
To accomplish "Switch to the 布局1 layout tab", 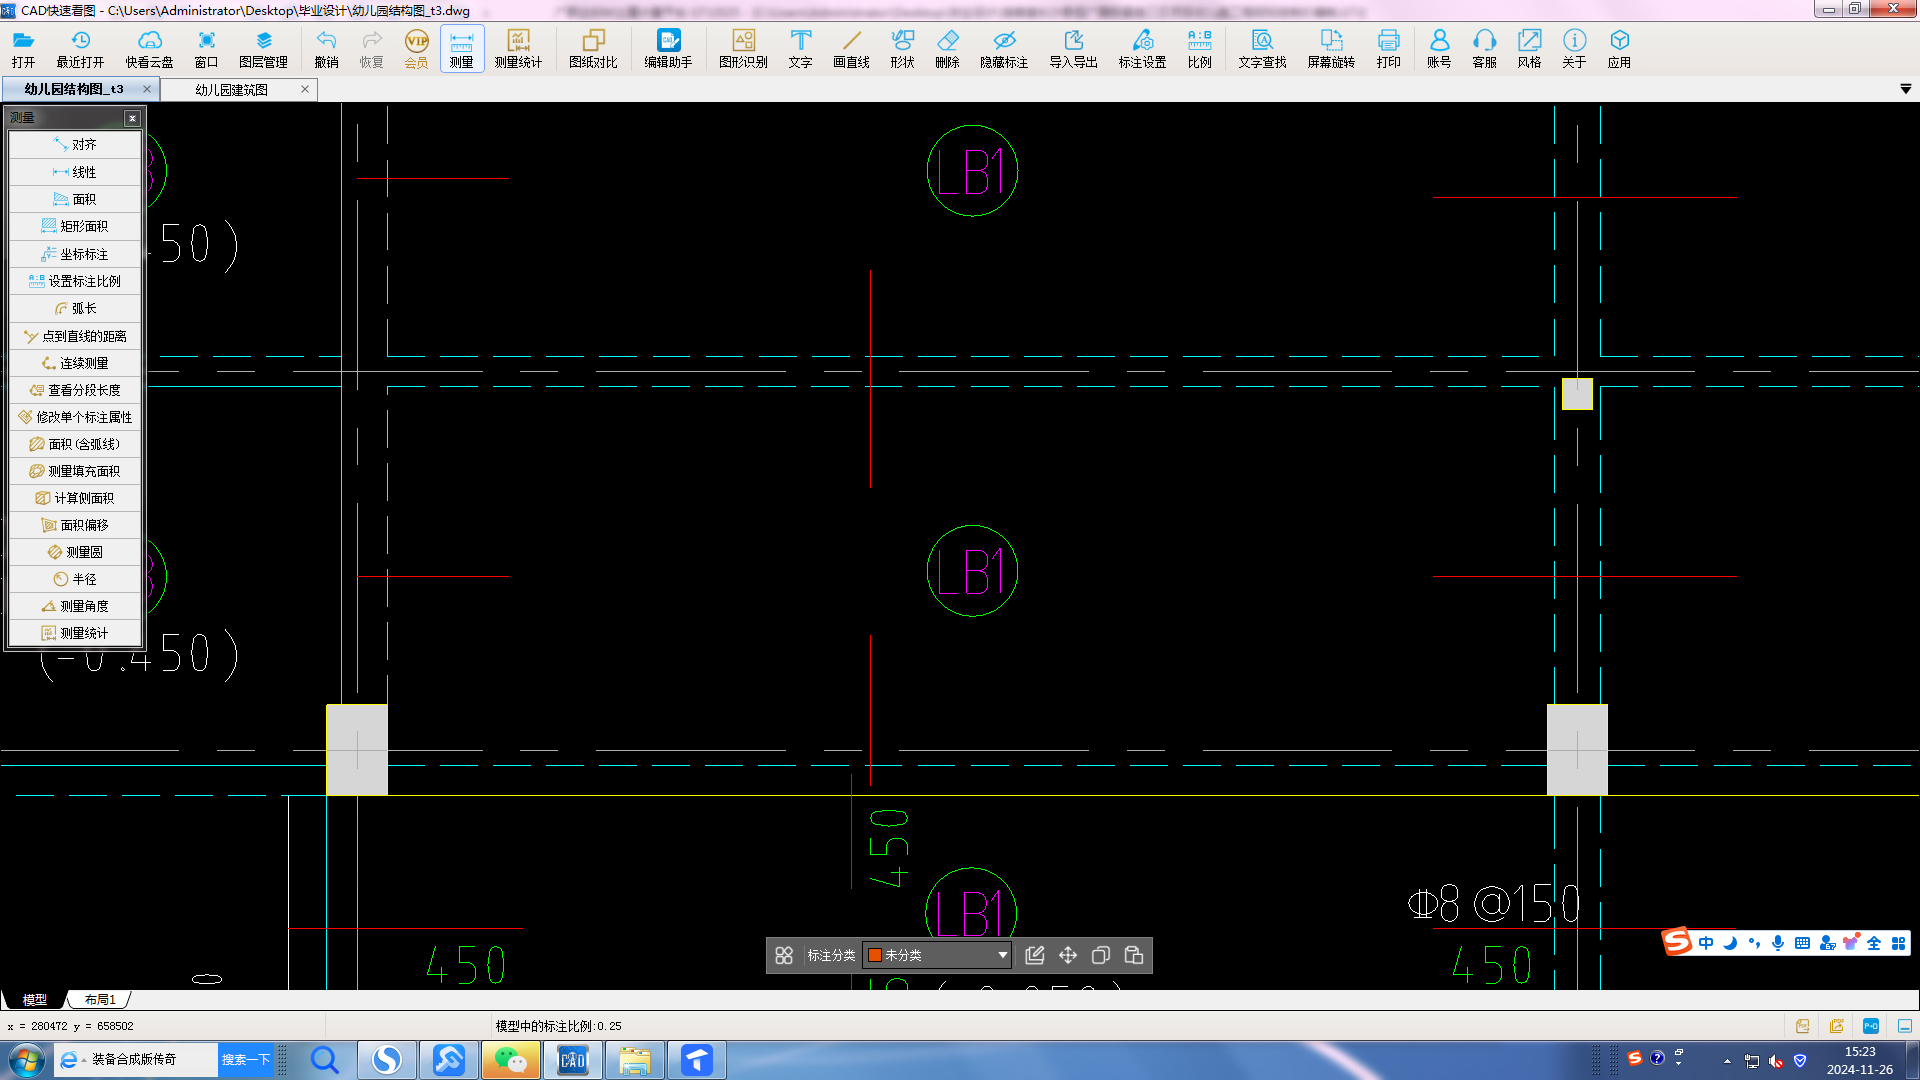I will point(100,999).
